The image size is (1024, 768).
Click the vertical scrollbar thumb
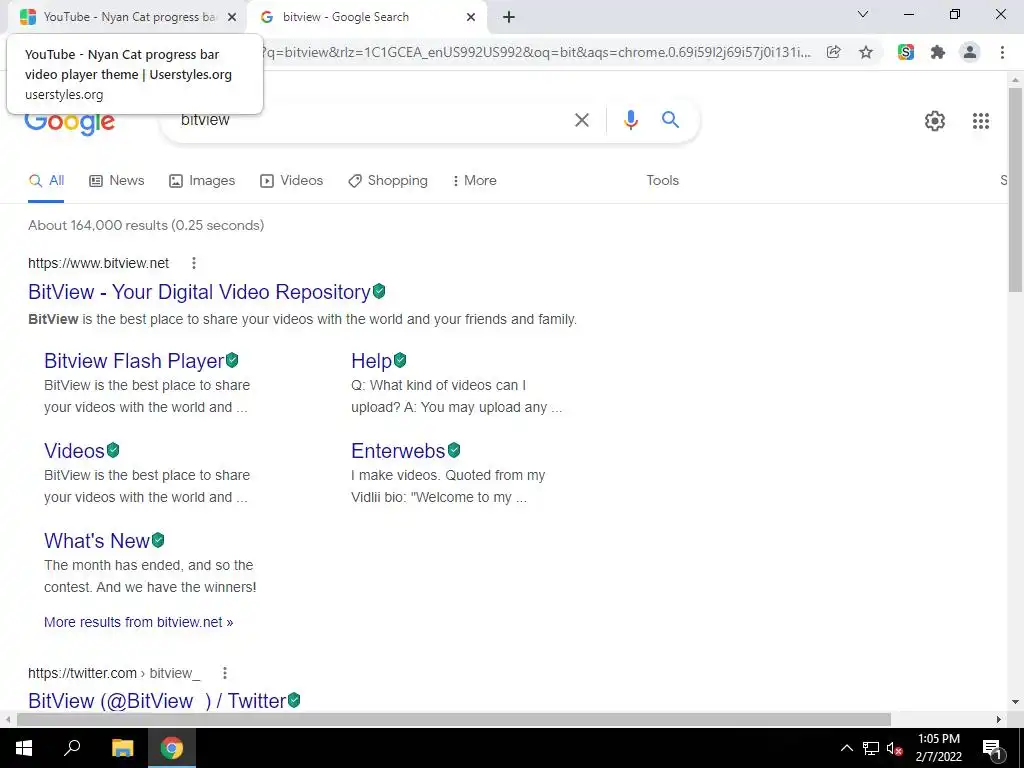1015,189
